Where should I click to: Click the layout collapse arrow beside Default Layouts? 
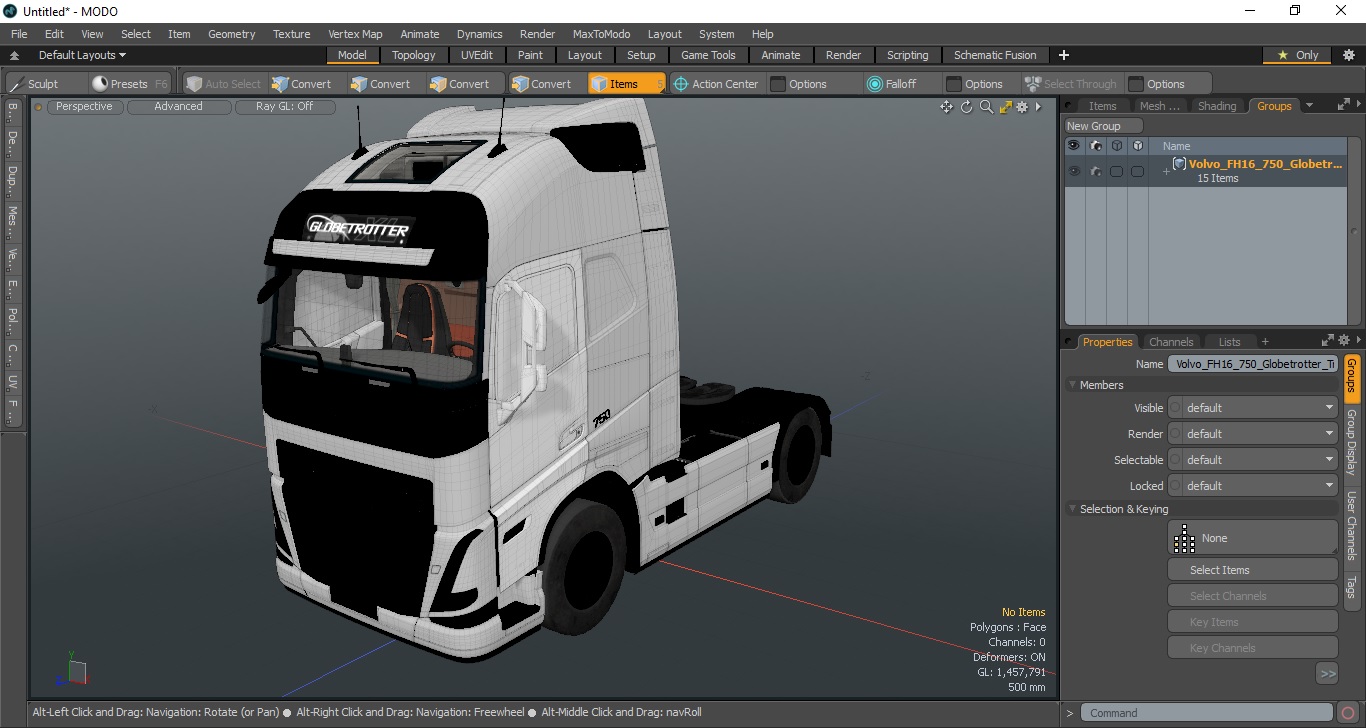[14, 56]
